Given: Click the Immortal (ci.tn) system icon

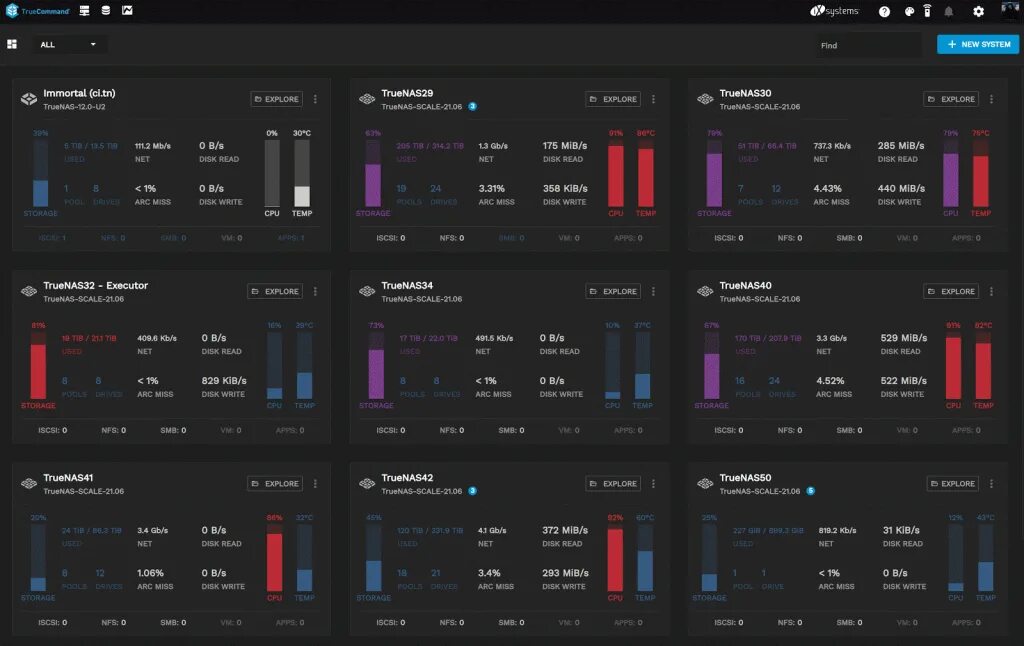Looking at the screenshot, I should pos(29,99).
